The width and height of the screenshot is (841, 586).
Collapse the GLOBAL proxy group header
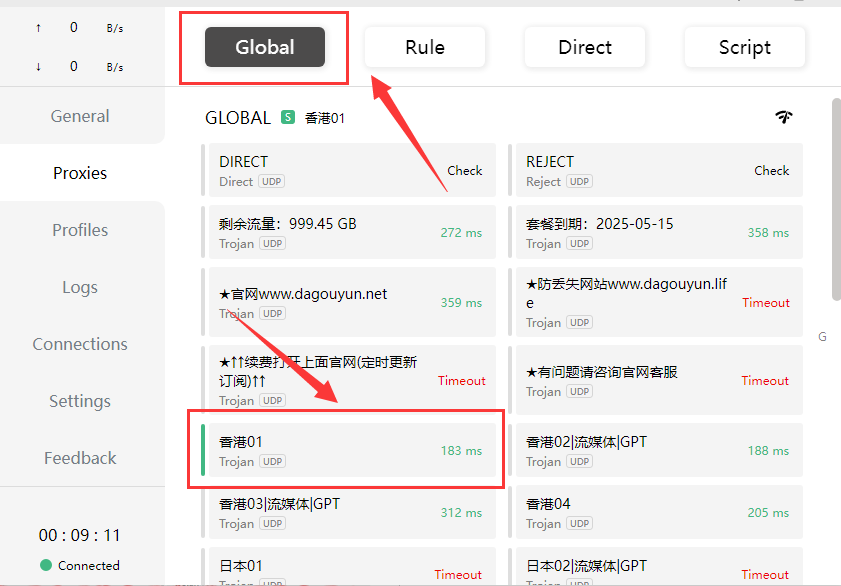click(238, 118)
